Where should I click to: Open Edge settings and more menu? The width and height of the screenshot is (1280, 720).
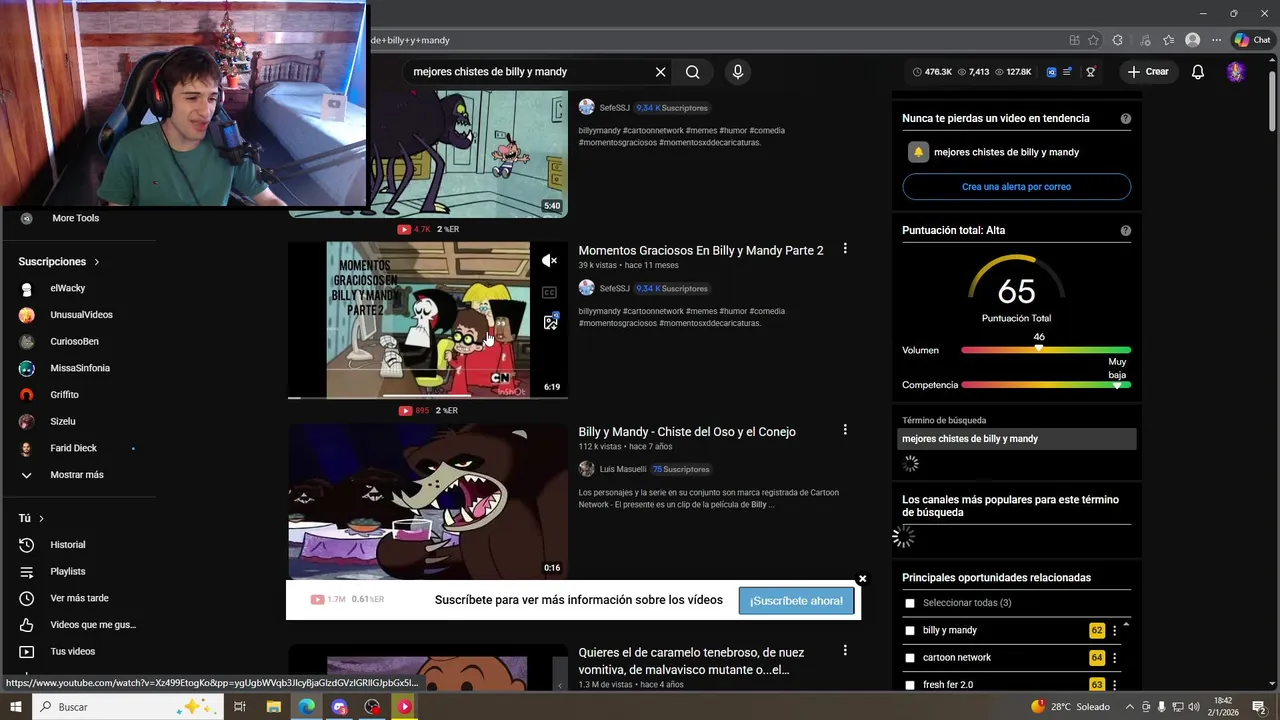point(1216,40)
